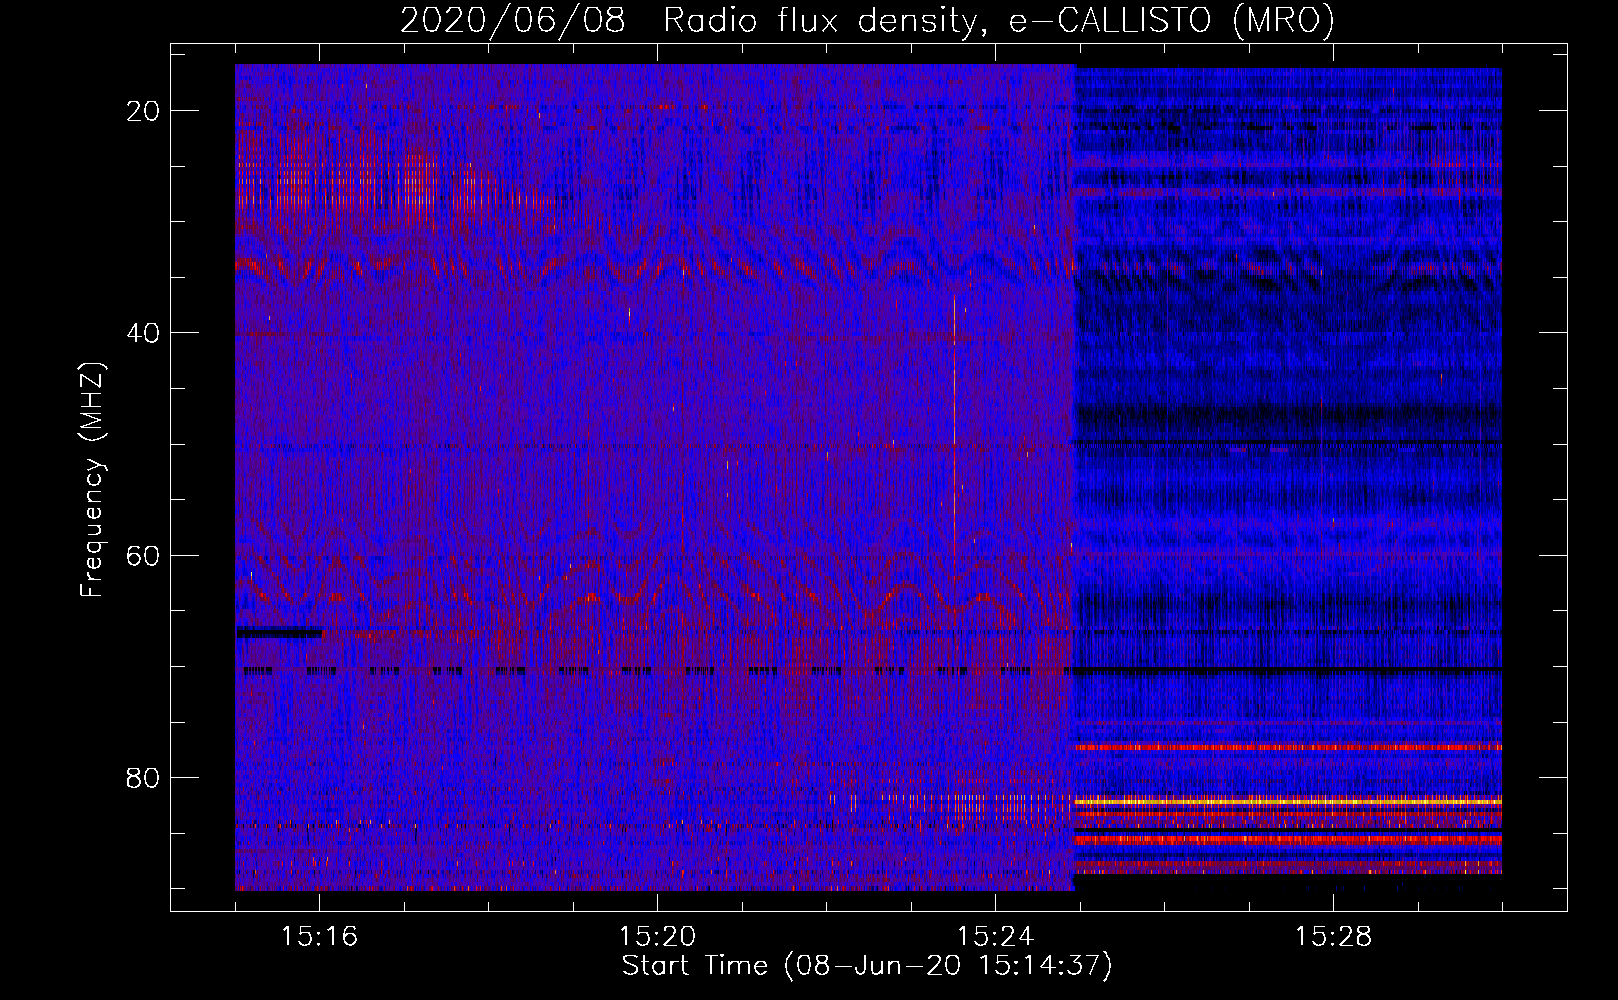Image resolution: width=1618 pixels, height=1000 pixels.
Task: Click the 'Start Time (08-Jun-20 15:14:37)' x-axis label
Action: coord(867,966)
